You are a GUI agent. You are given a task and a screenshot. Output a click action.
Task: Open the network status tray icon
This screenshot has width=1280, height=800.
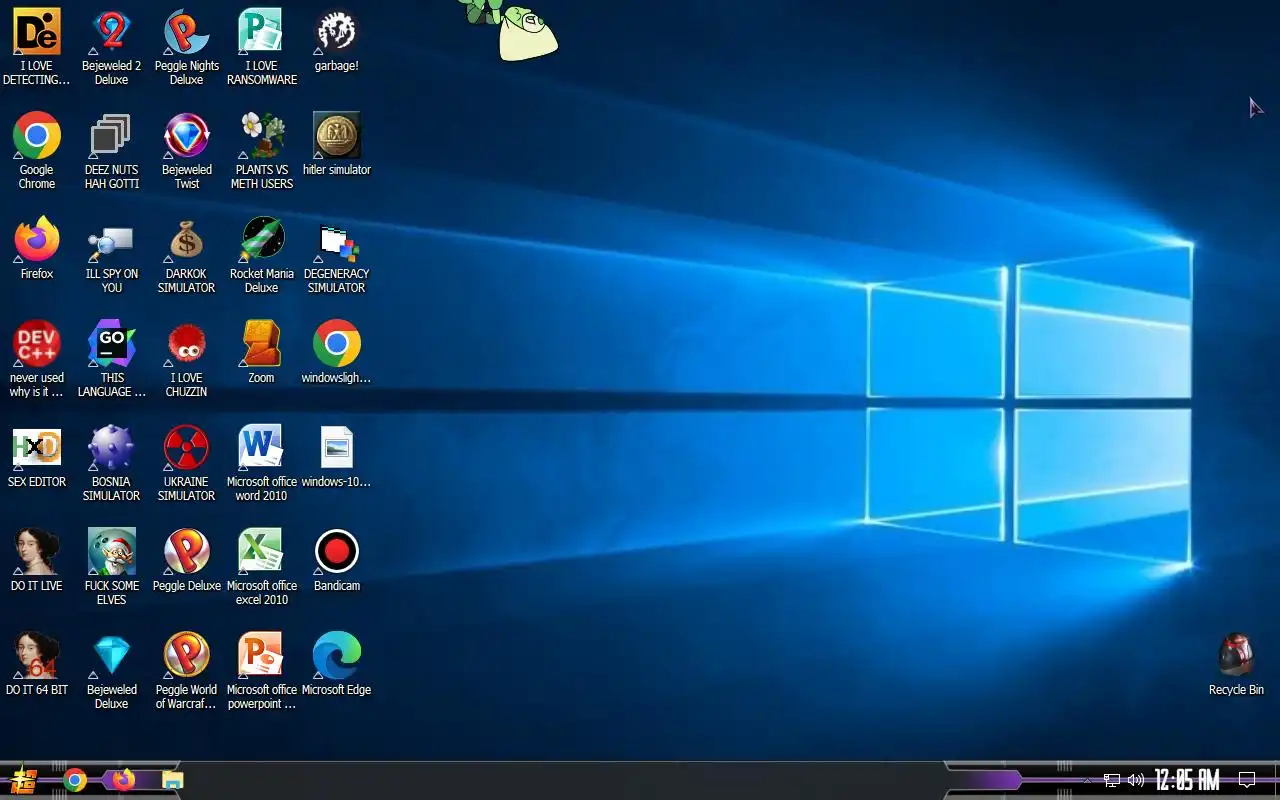coord(1112,780)
